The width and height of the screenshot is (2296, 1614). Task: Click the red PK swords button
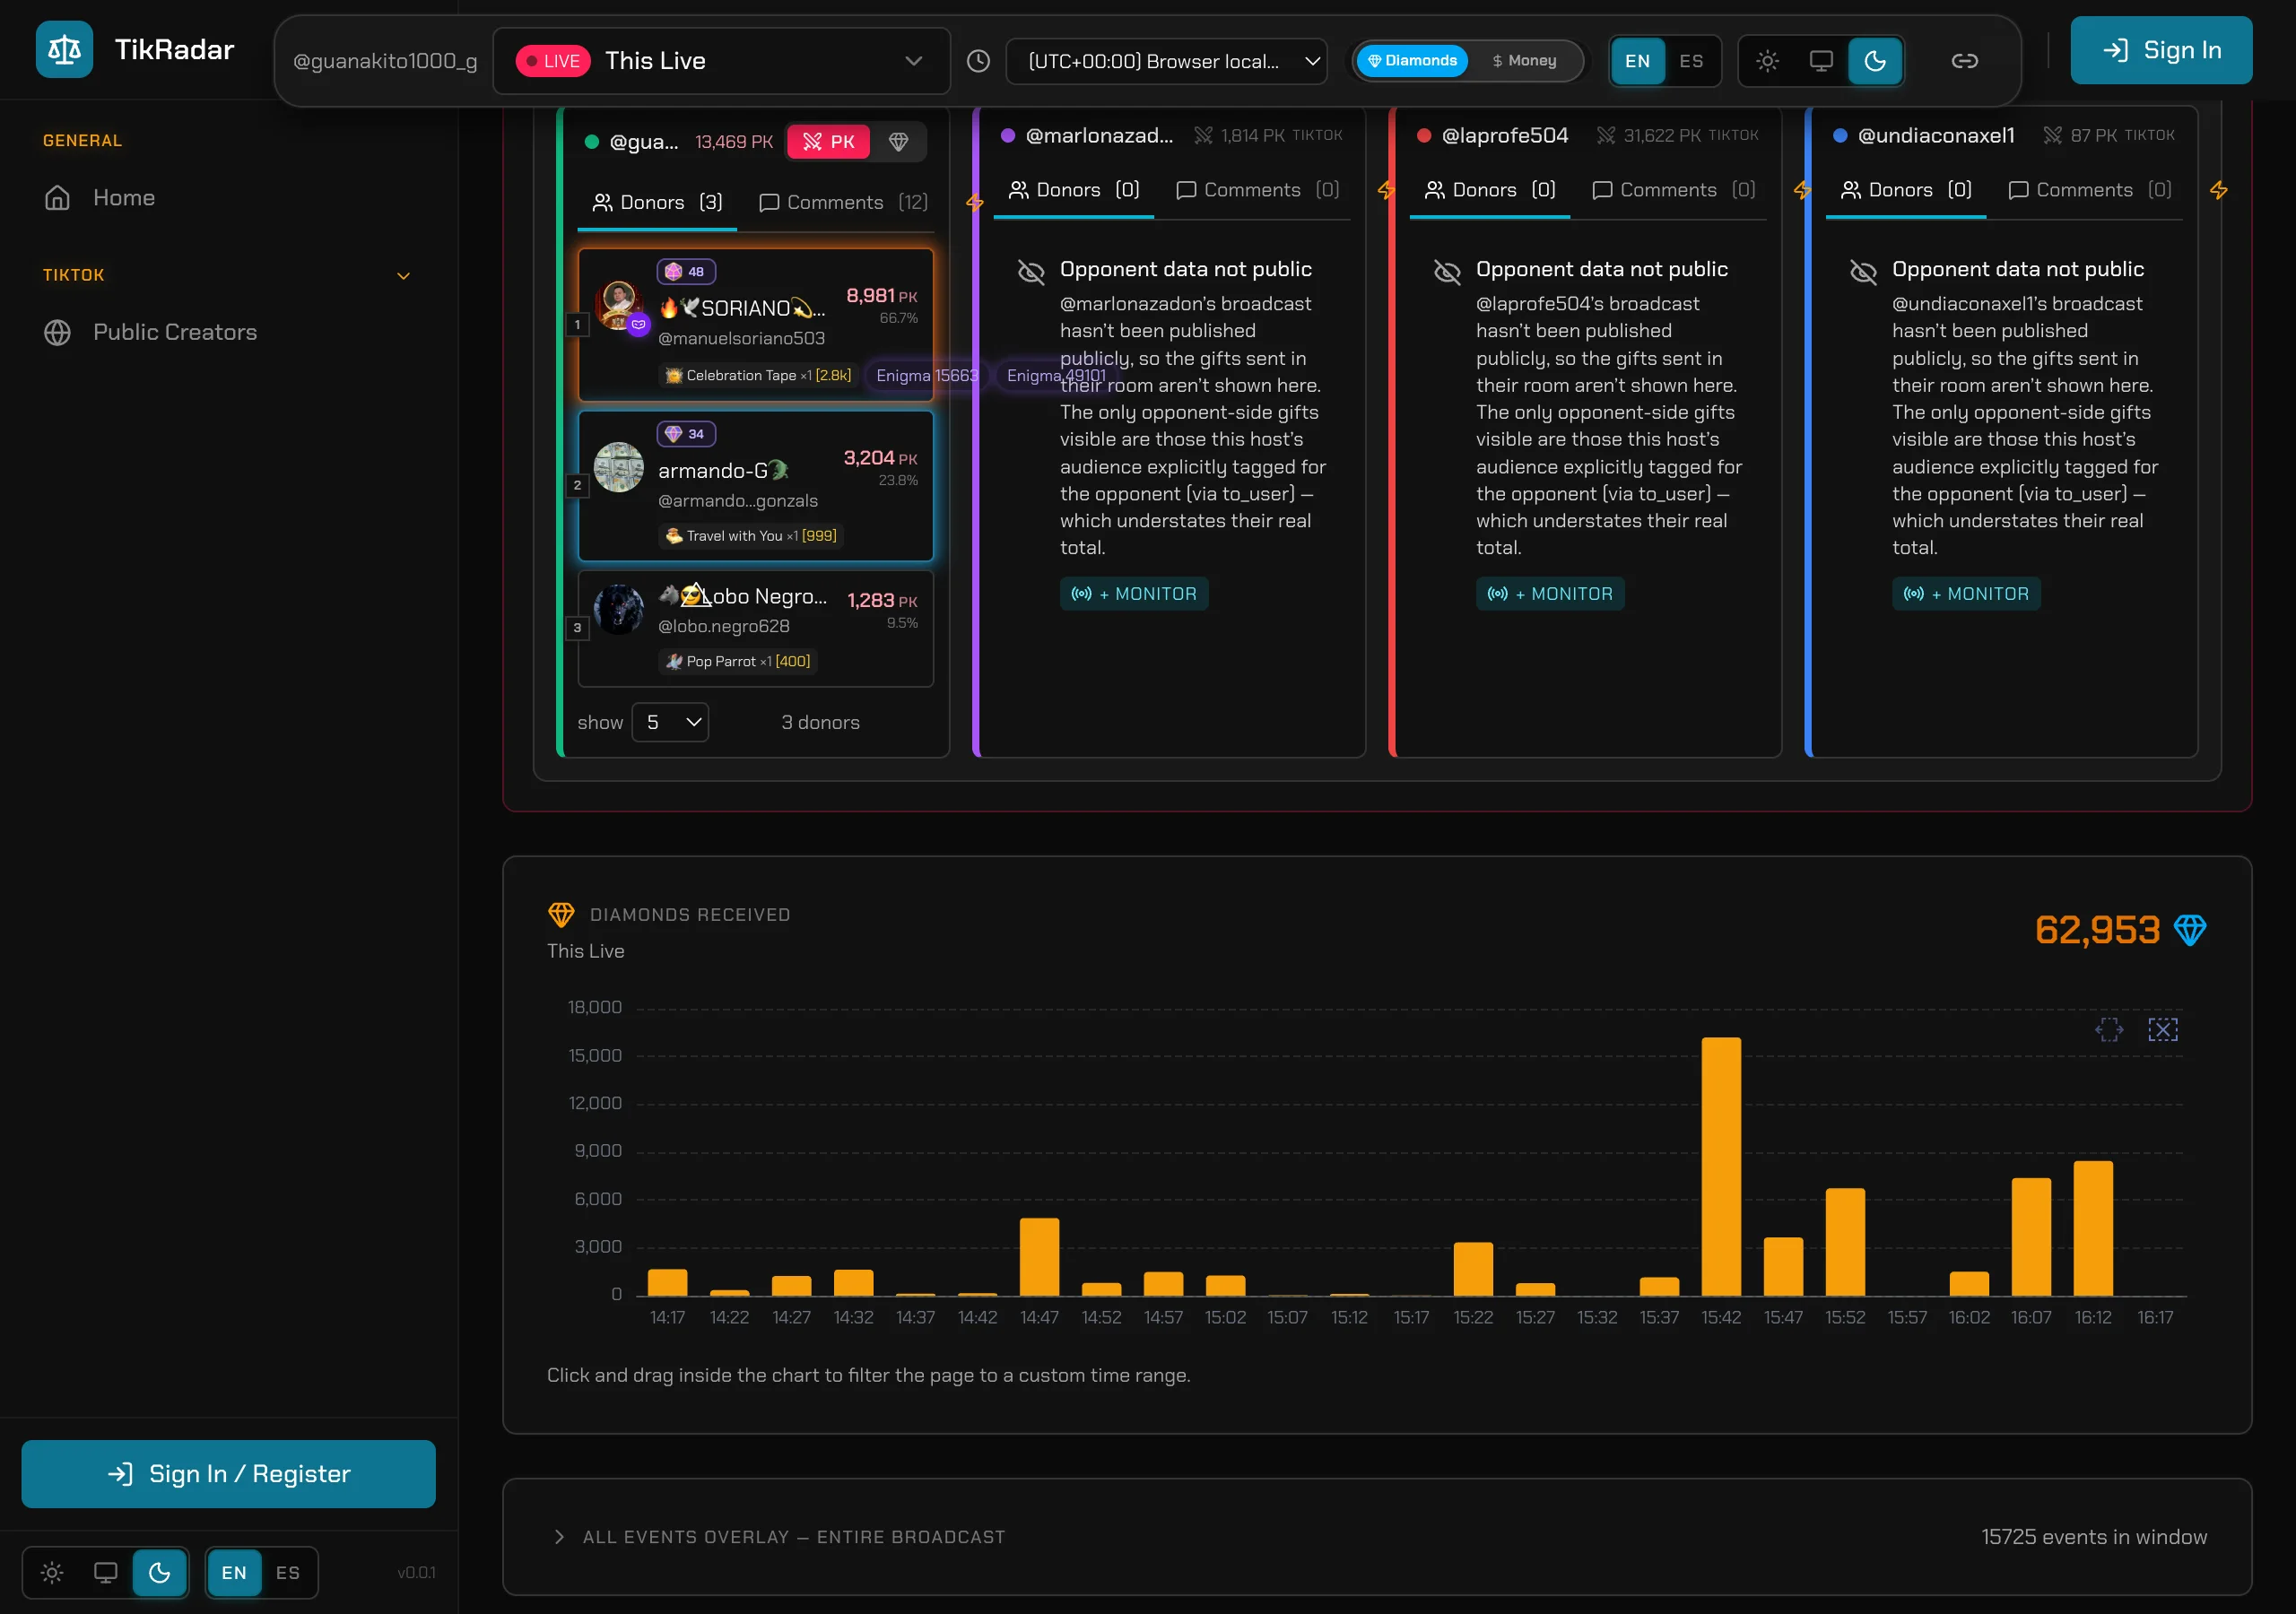pyautogui.click(x=829, y=142)
